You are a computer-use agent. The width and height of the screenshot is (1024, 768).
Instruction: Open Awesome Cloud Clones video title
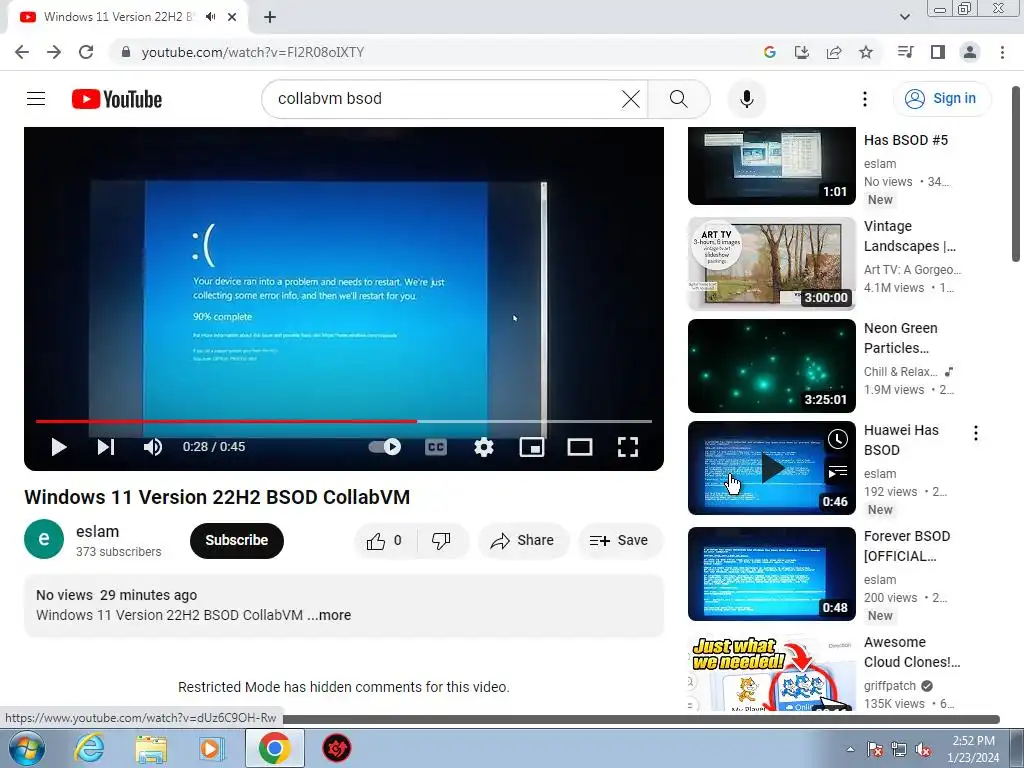(x=912, y=652)
